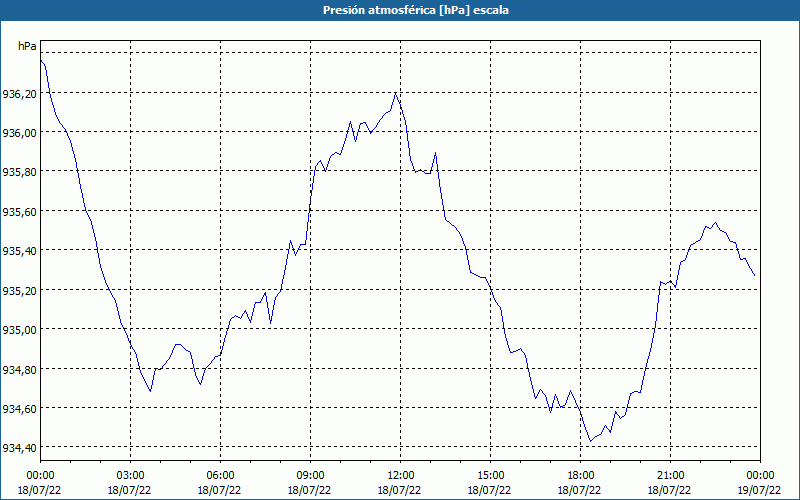This screenshot has height=500, width=800.
Task: Click the 09:00 time axis label
Action: coord(310,476)
